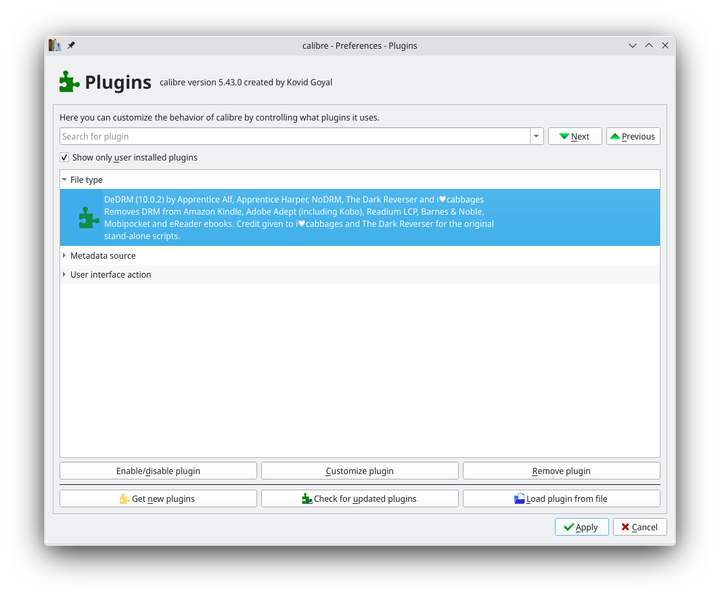
Task: Apply the plugin preference changes
Action: click(581, 527)
